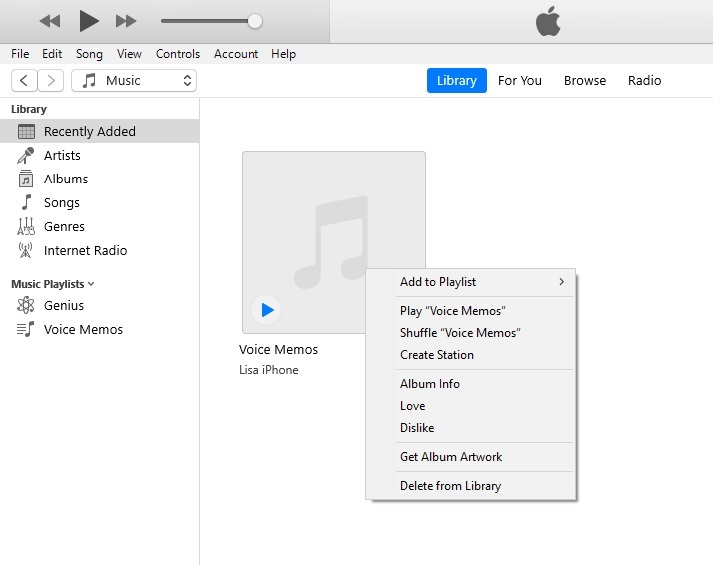Viewport: 713px width, 565px height.
Task: Open the Song menu
Action: point(89,54)
